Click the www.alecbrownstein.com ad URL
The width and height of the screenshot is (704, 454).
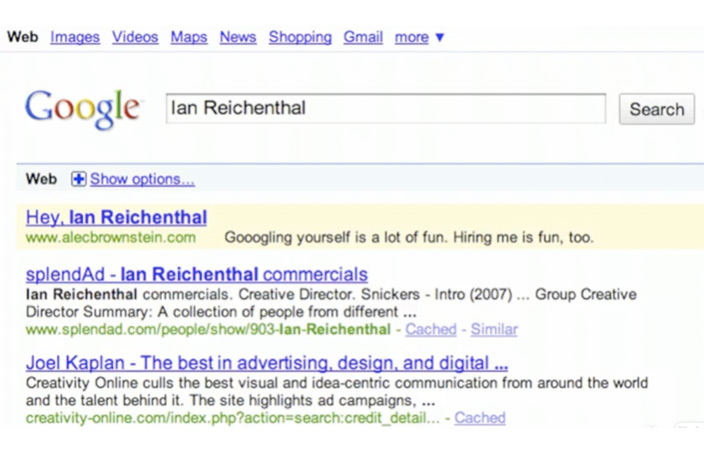click(111, 237)
